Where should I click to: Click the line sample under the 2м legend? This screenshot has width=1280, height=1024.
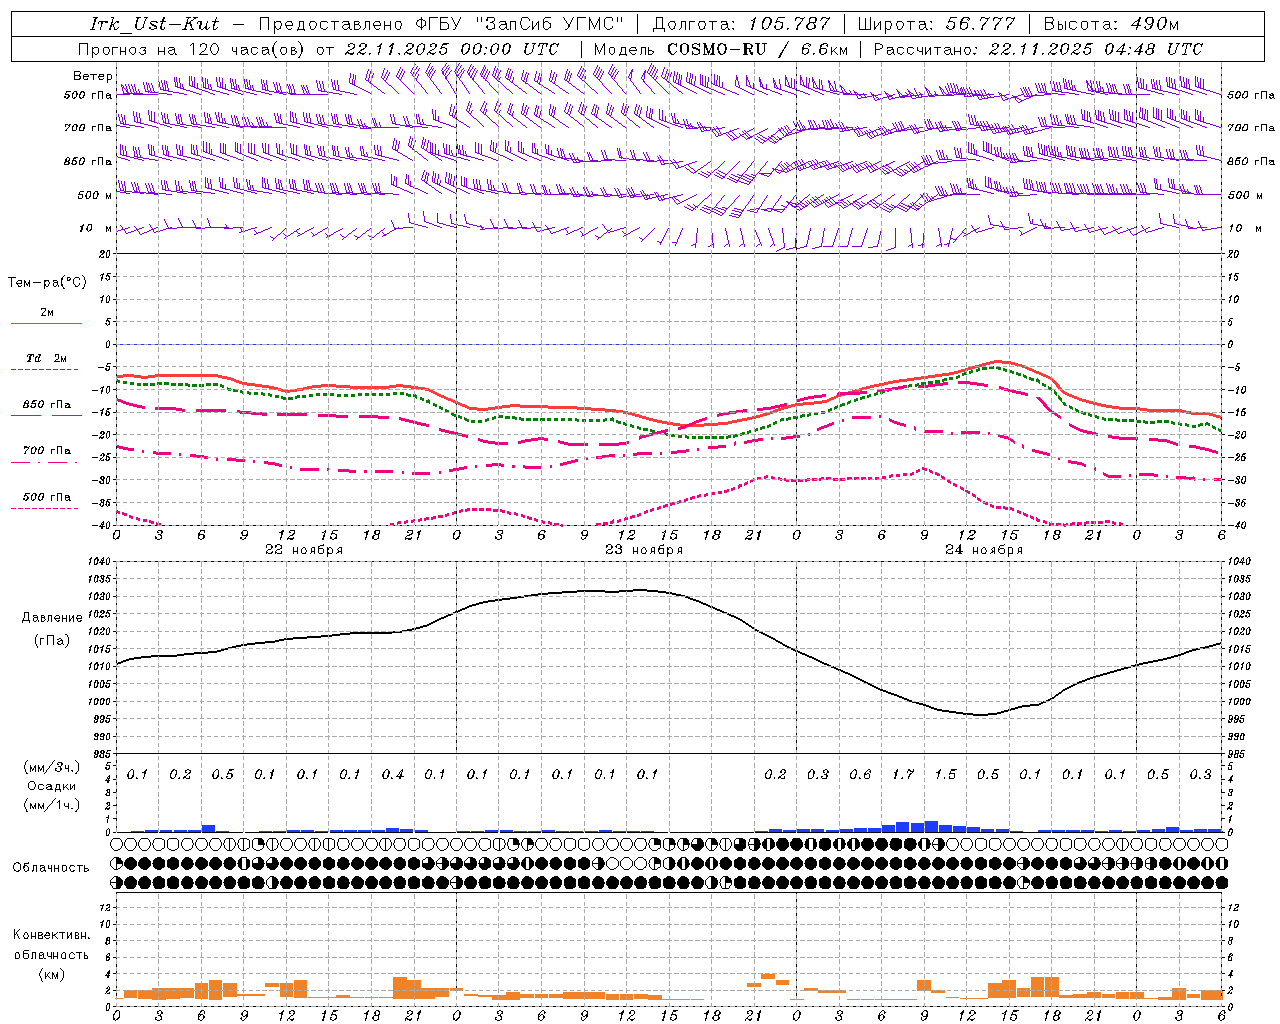[46, 323]
